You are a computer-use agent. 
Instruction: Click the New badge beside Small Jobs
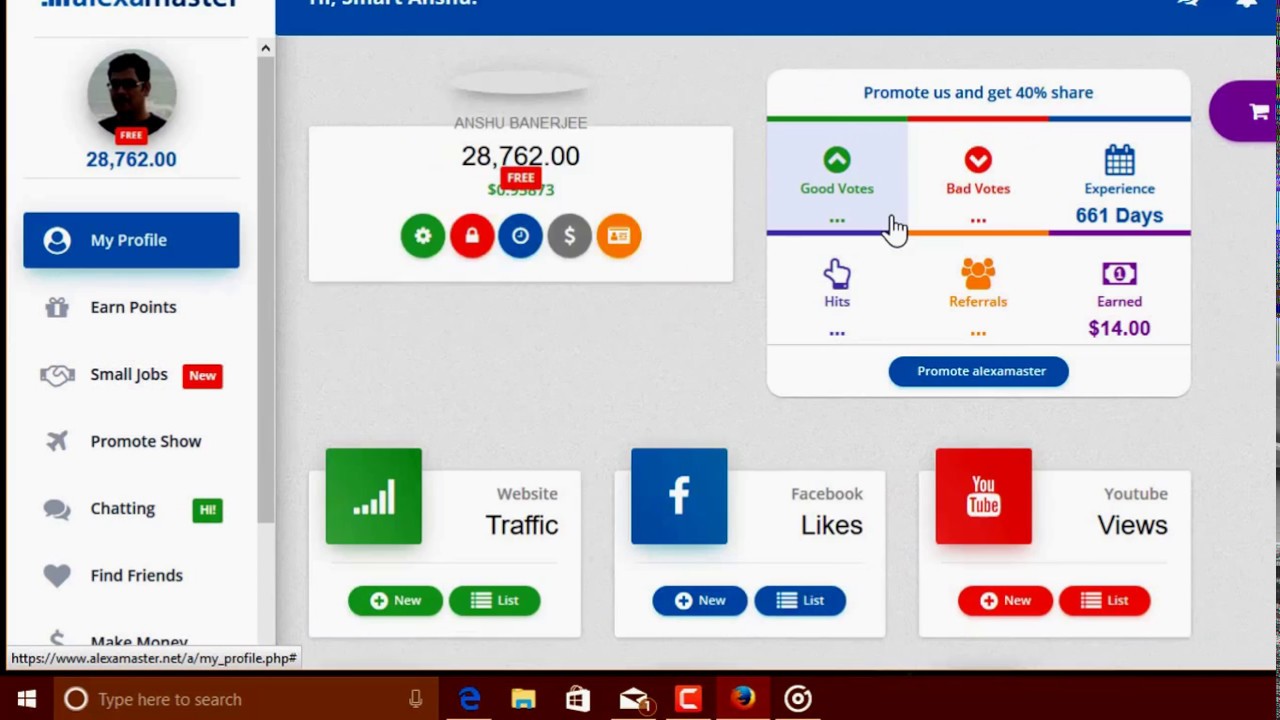pos(202,376)
